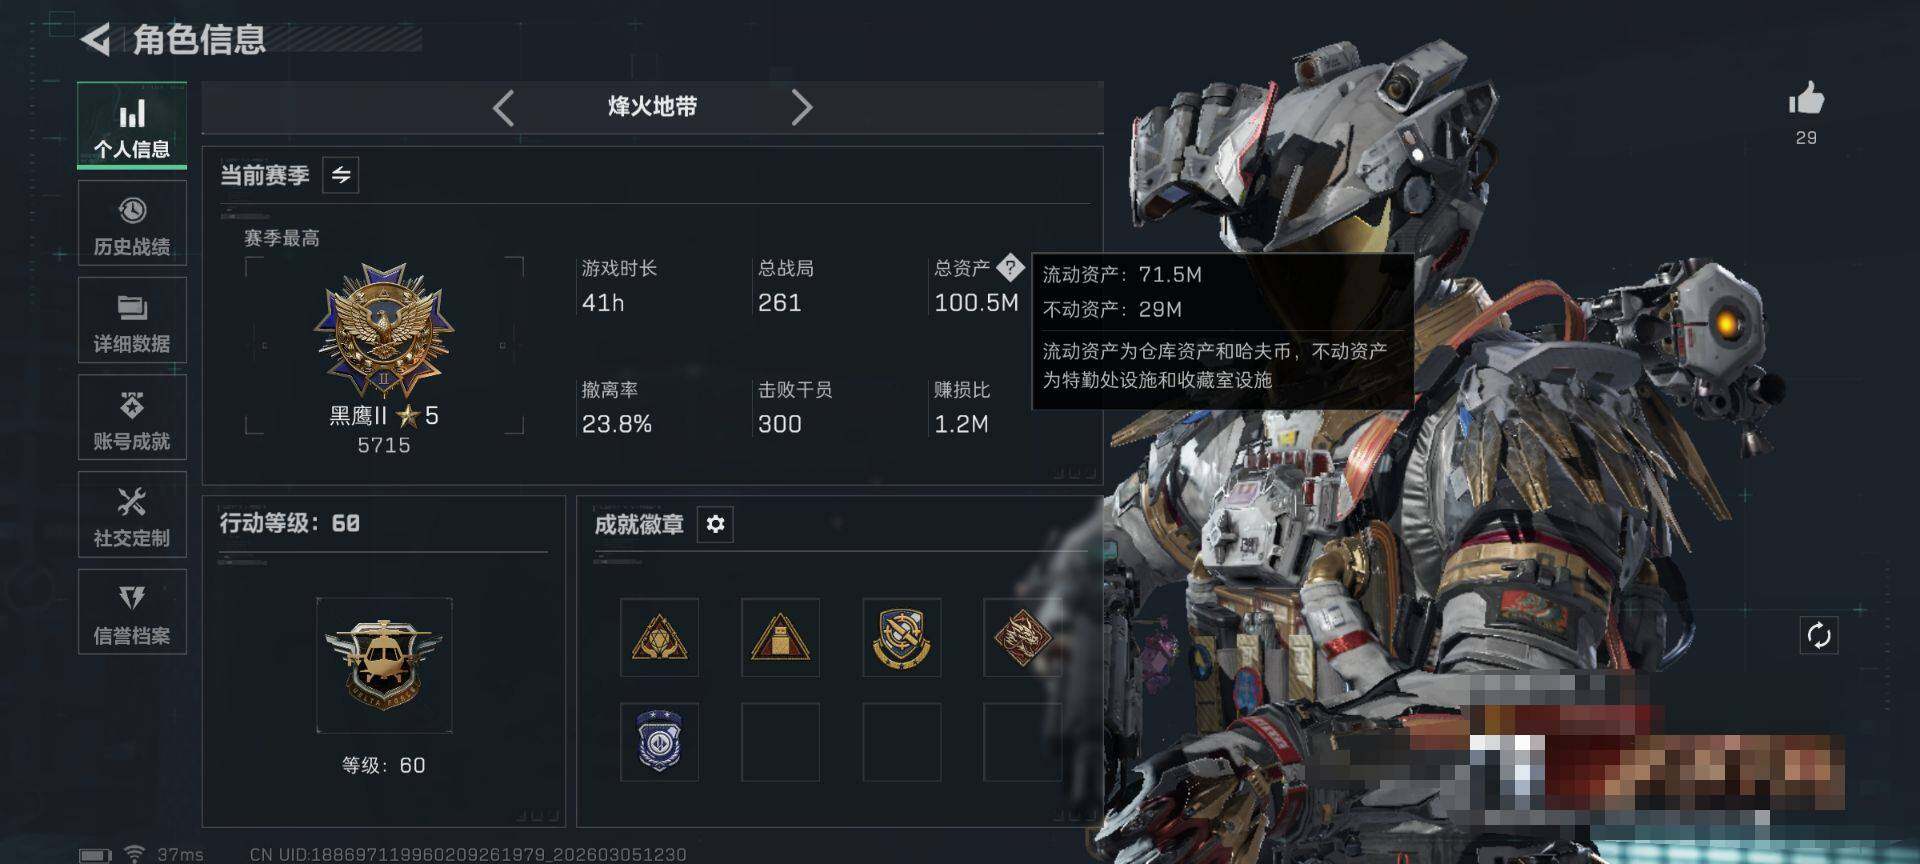Toggle the 当前赛季 season switch icon
The width and height of the screenshot is (1920, 864).
click(341, 175)
